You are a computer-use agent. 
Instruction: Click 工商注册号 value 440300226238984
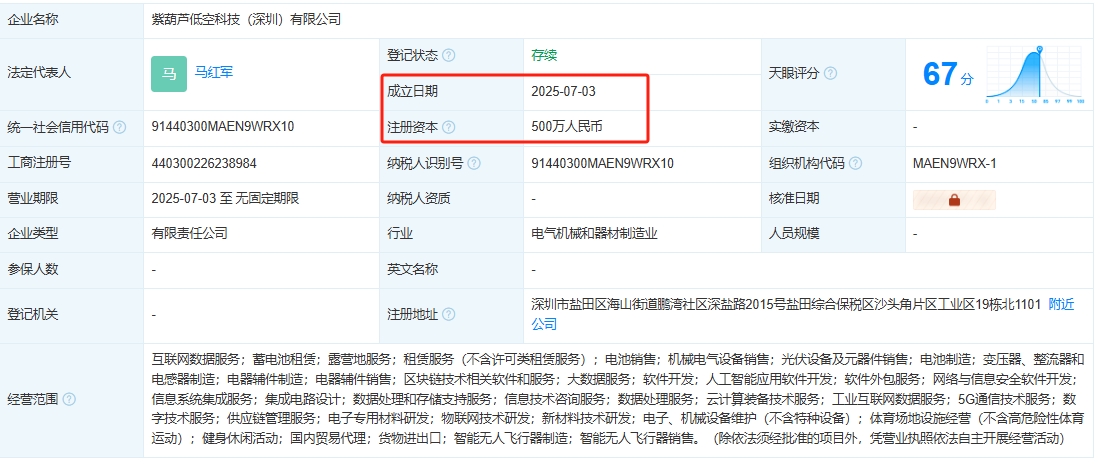[x=204, y=164]
